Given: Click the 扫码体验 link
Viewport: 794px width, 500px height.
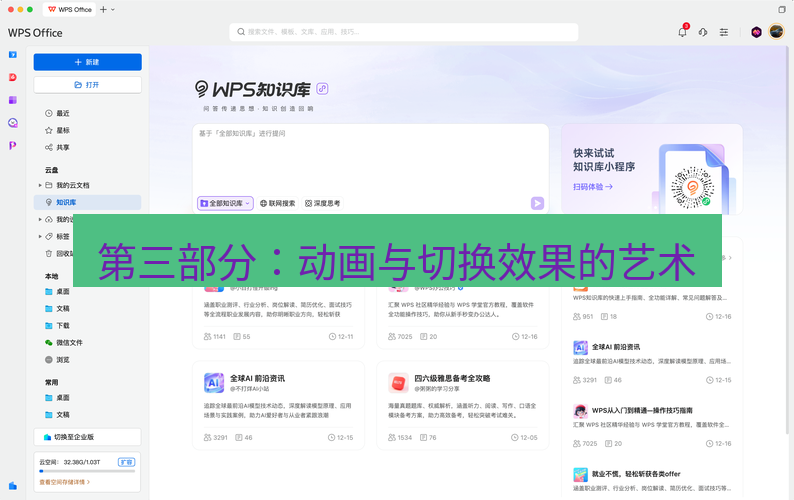Looking at the screenshot, I should [x=592, y=186].
